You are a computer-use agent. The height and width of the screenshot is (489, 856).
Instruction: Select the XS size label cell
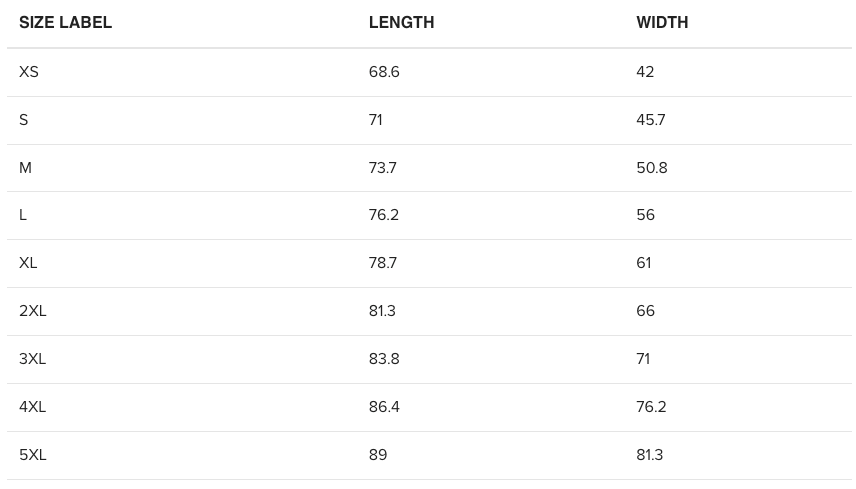tap(29, 72)
